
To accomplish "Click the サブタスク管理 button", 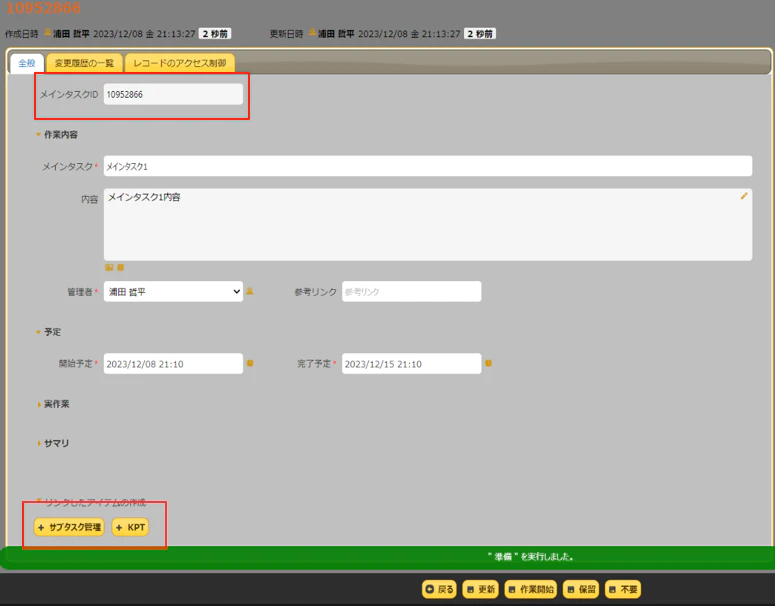I will point(69,527).
